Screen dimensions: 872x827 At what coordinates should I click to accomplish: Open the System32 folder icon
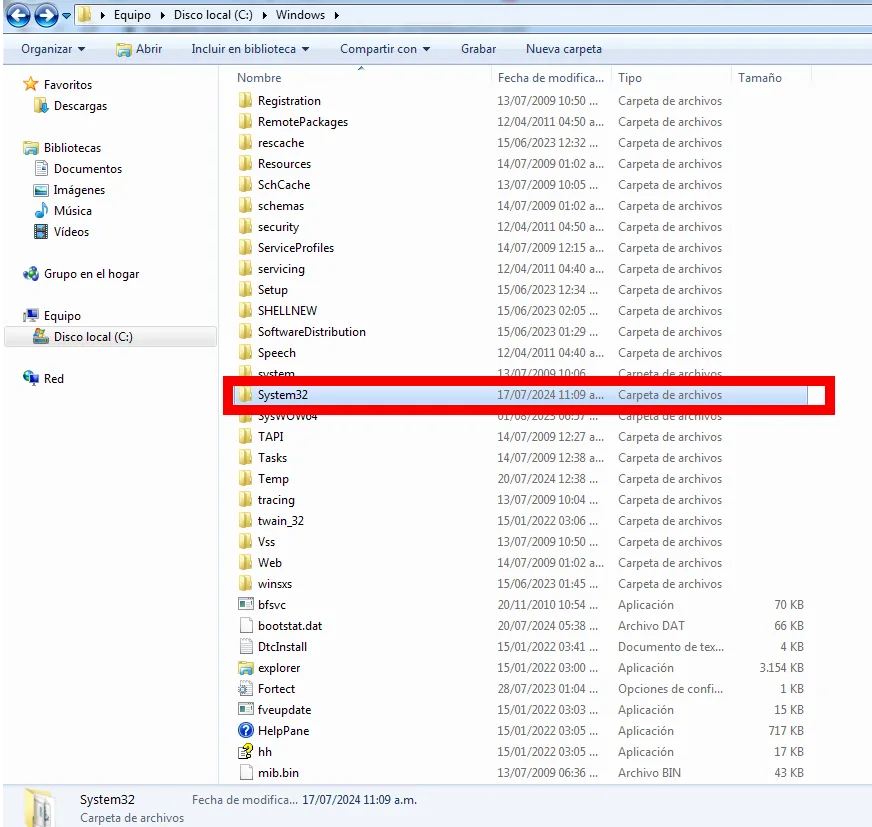pyautogui.click(x=243, y=394)
